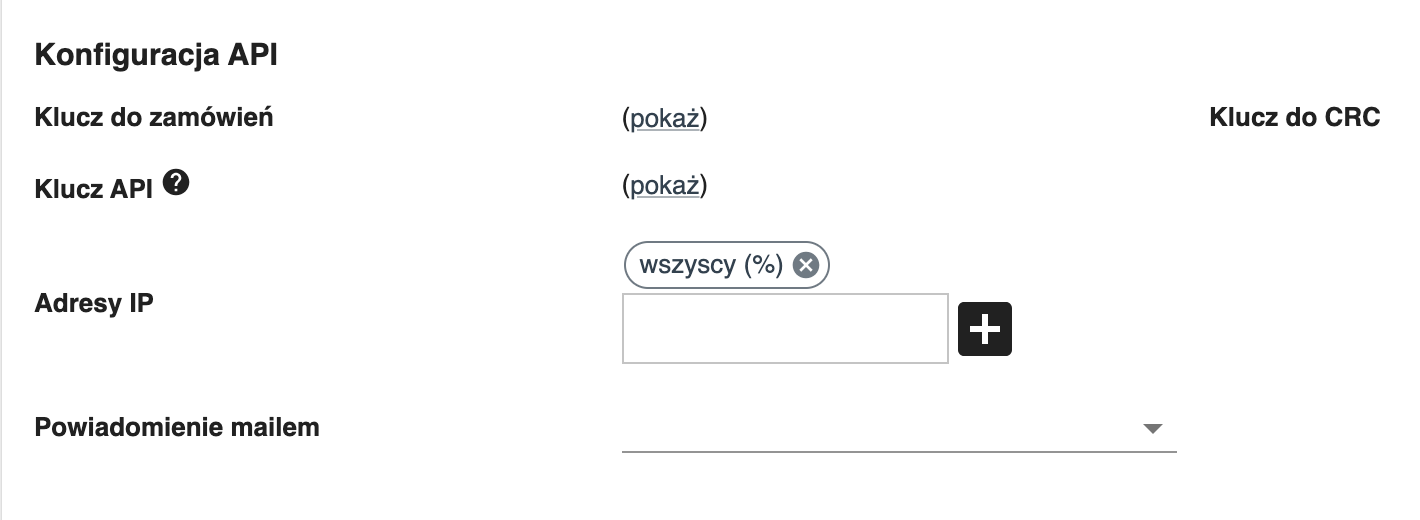
Task: Click the plus button to add IP address
Action: coord(984,329)
